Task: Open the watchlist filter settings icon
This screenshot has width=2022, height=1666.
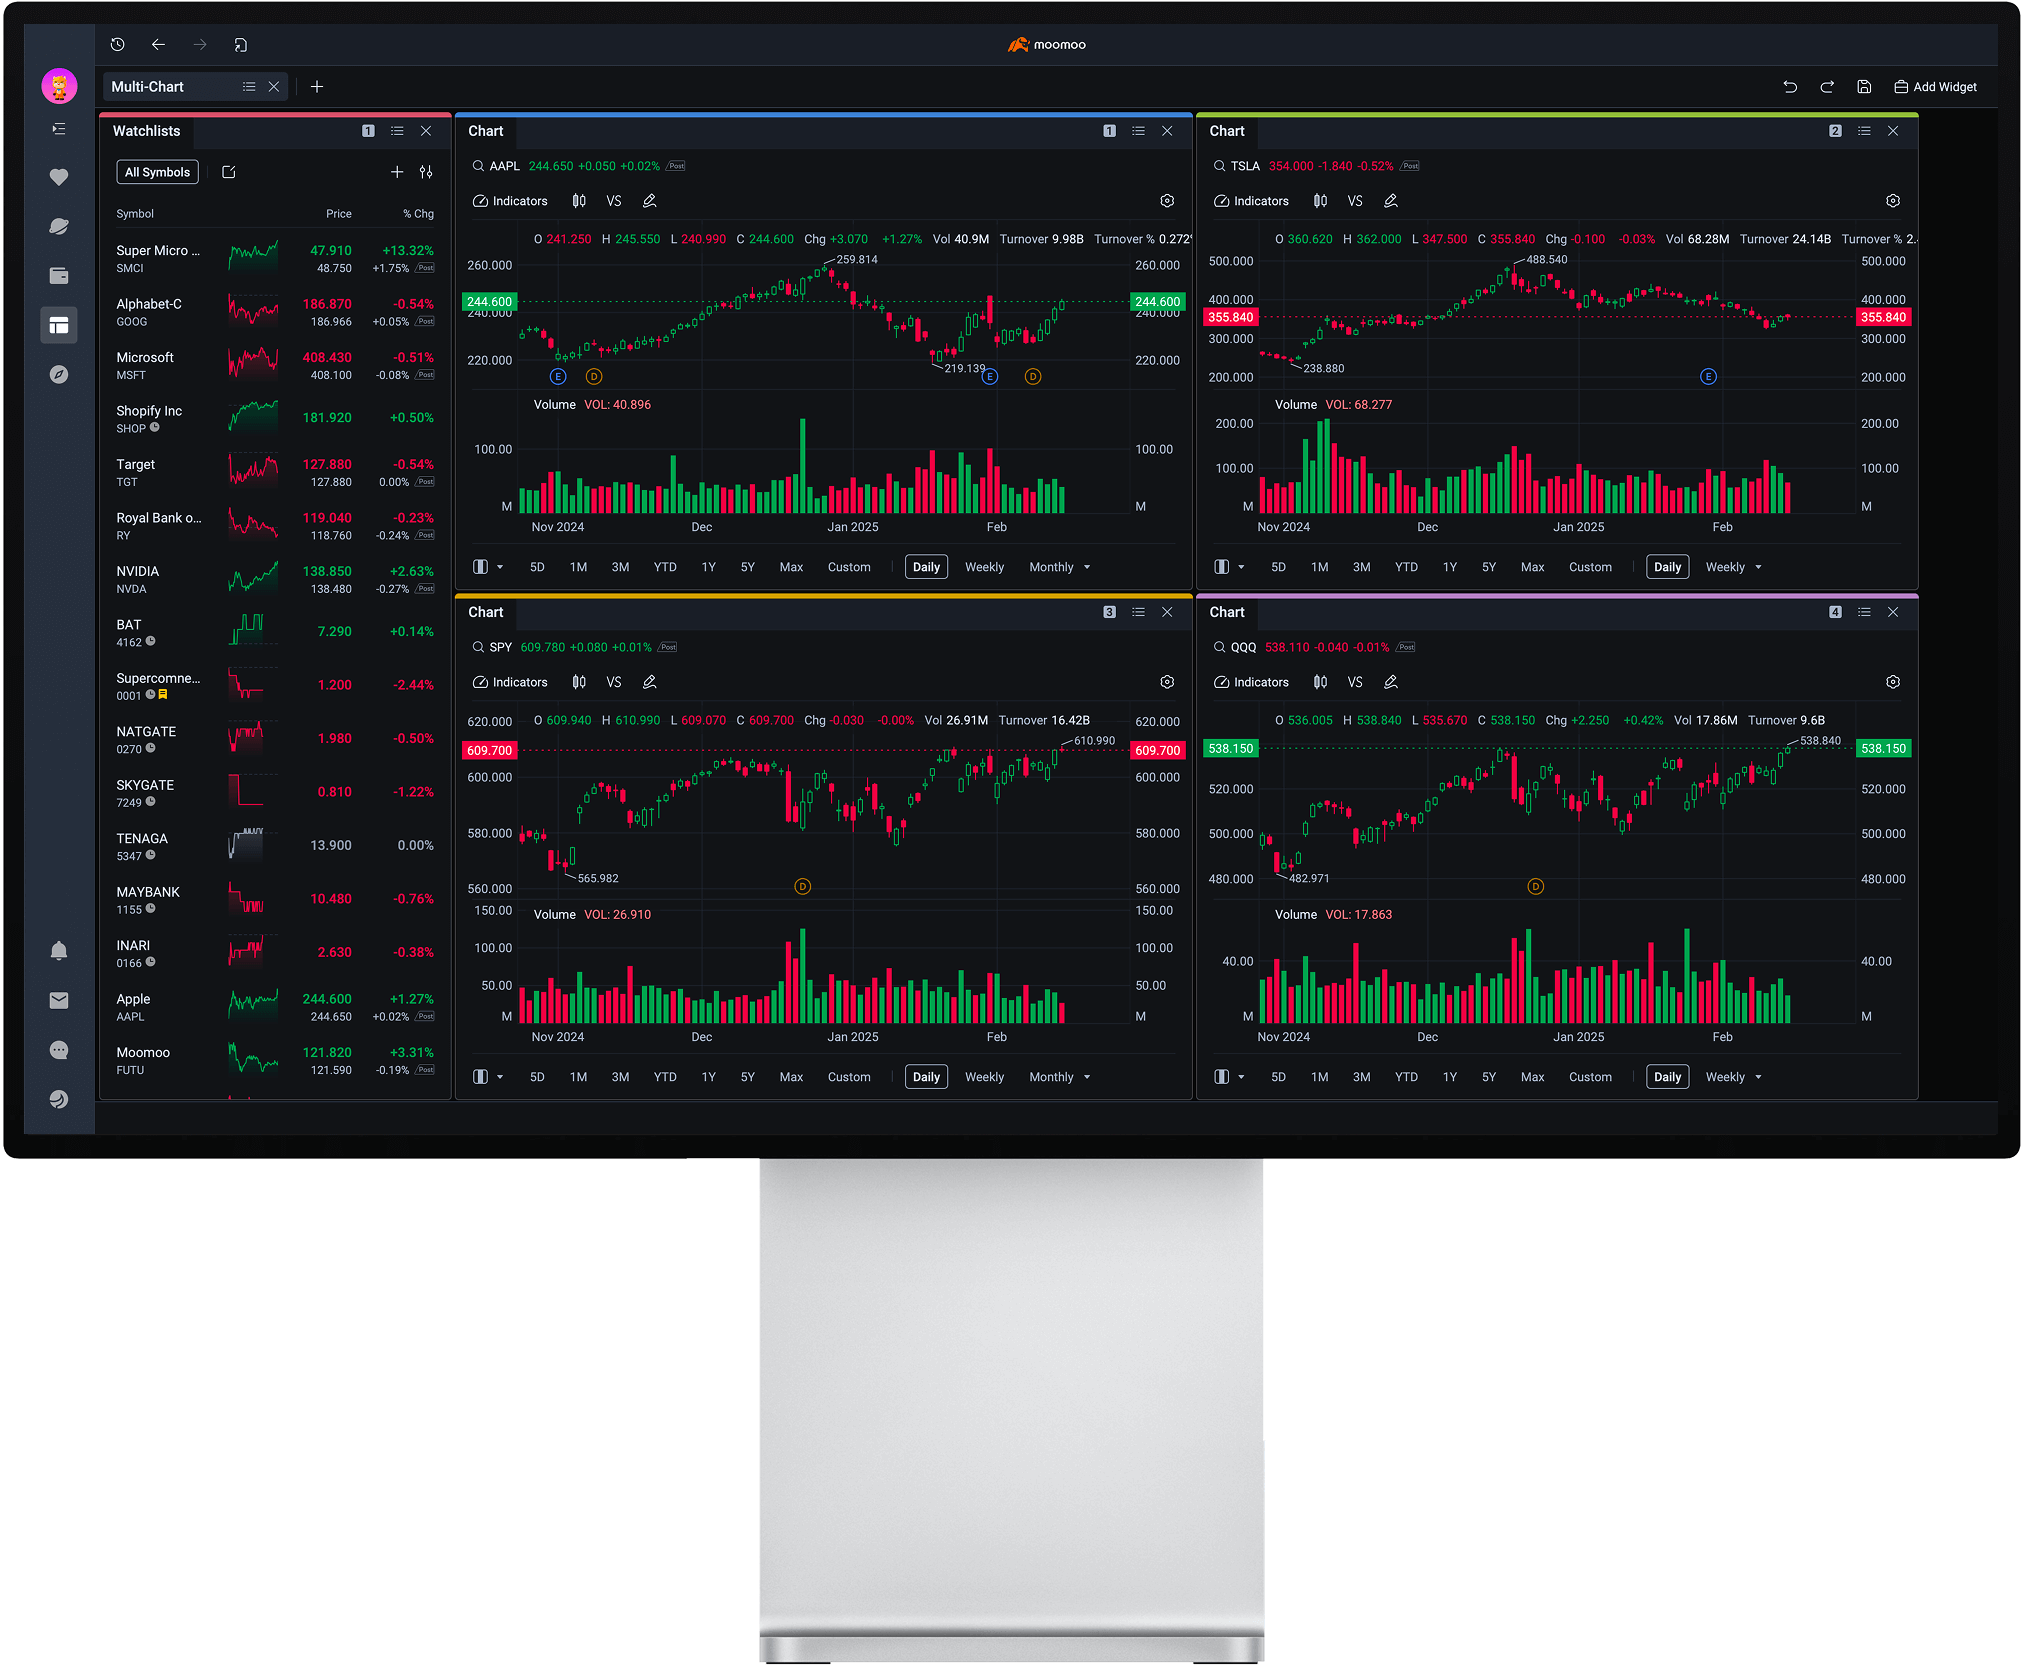Action: [x=426, y=172]
